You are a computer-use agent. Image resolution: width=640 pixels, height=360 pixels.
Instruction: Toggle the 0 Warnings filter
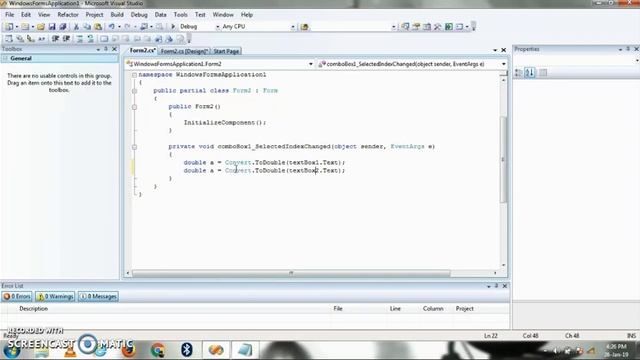56,296
